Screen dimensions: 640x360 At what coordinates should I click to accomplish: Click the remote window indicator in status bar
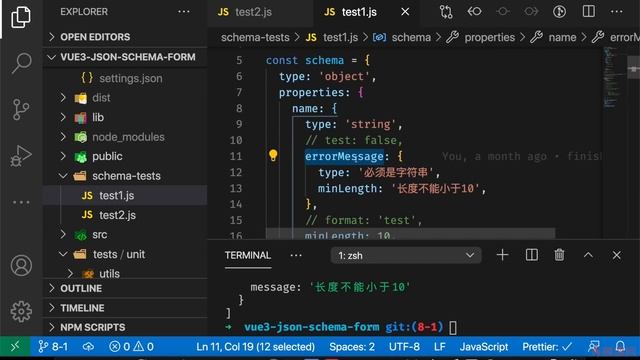(15, 347)
